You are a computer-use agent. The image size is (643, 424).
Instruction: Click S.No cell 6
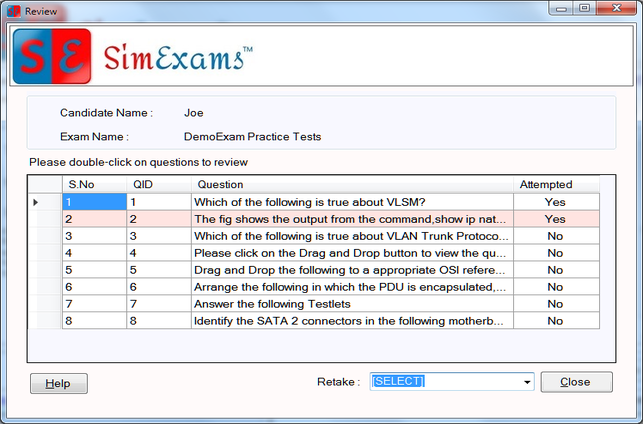point(94,287)
